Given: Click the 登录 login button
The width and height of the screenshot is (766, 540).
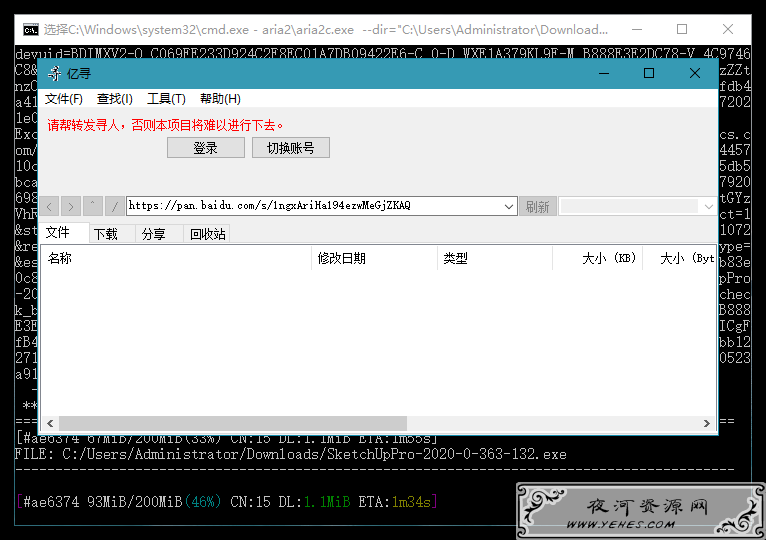Looking at the screenshot, I should (x=206, y=148).
